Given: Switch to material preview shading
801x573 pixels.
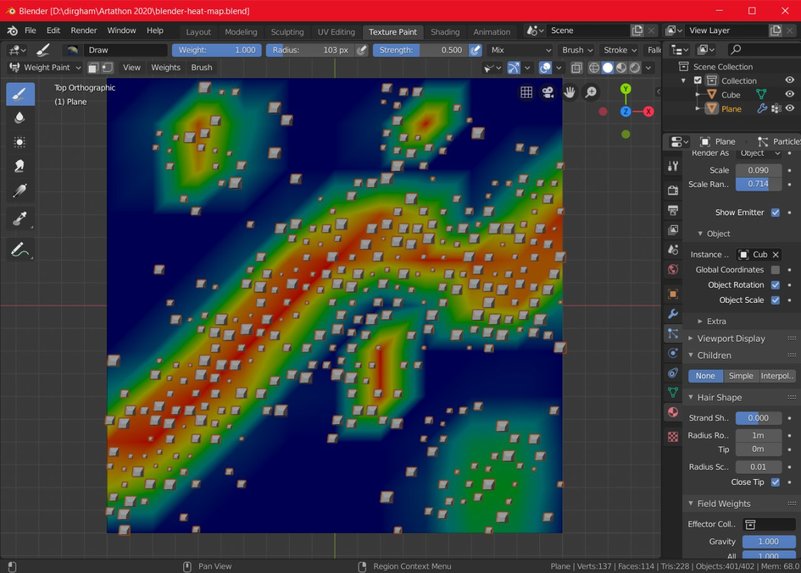Looking at the screenshot, I should 621,67.
